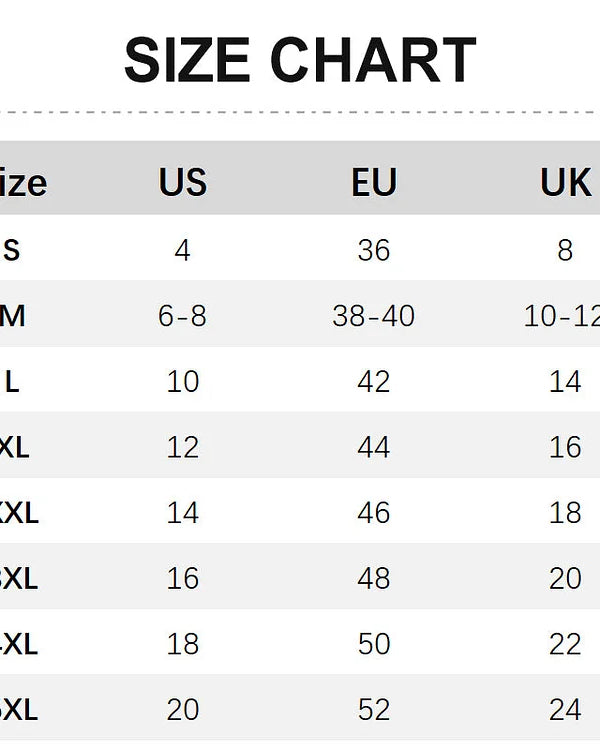
Task: Click EU size 42 cell
Action: 374,381
